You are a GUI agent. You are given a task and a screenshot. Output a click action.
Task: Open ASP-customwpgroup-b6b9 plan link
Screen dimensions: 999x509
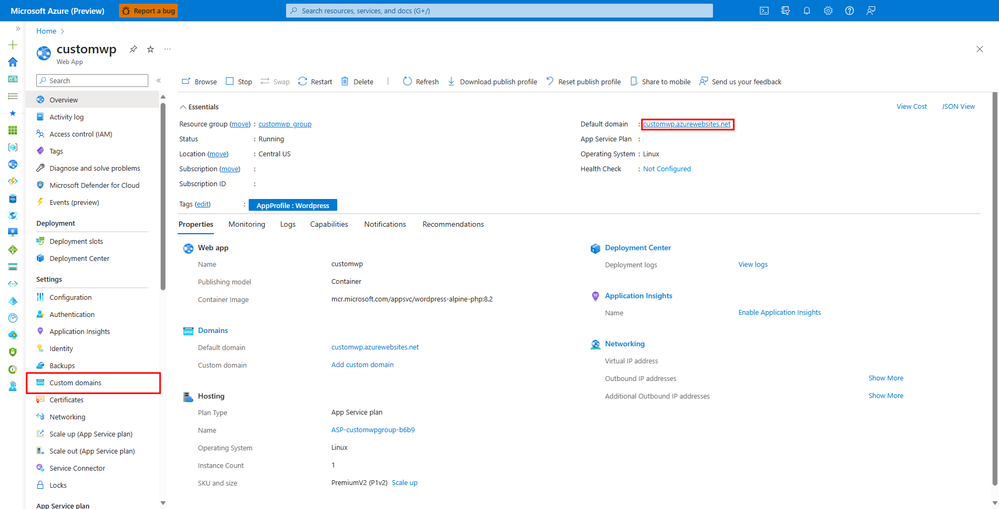pos(373,430)
